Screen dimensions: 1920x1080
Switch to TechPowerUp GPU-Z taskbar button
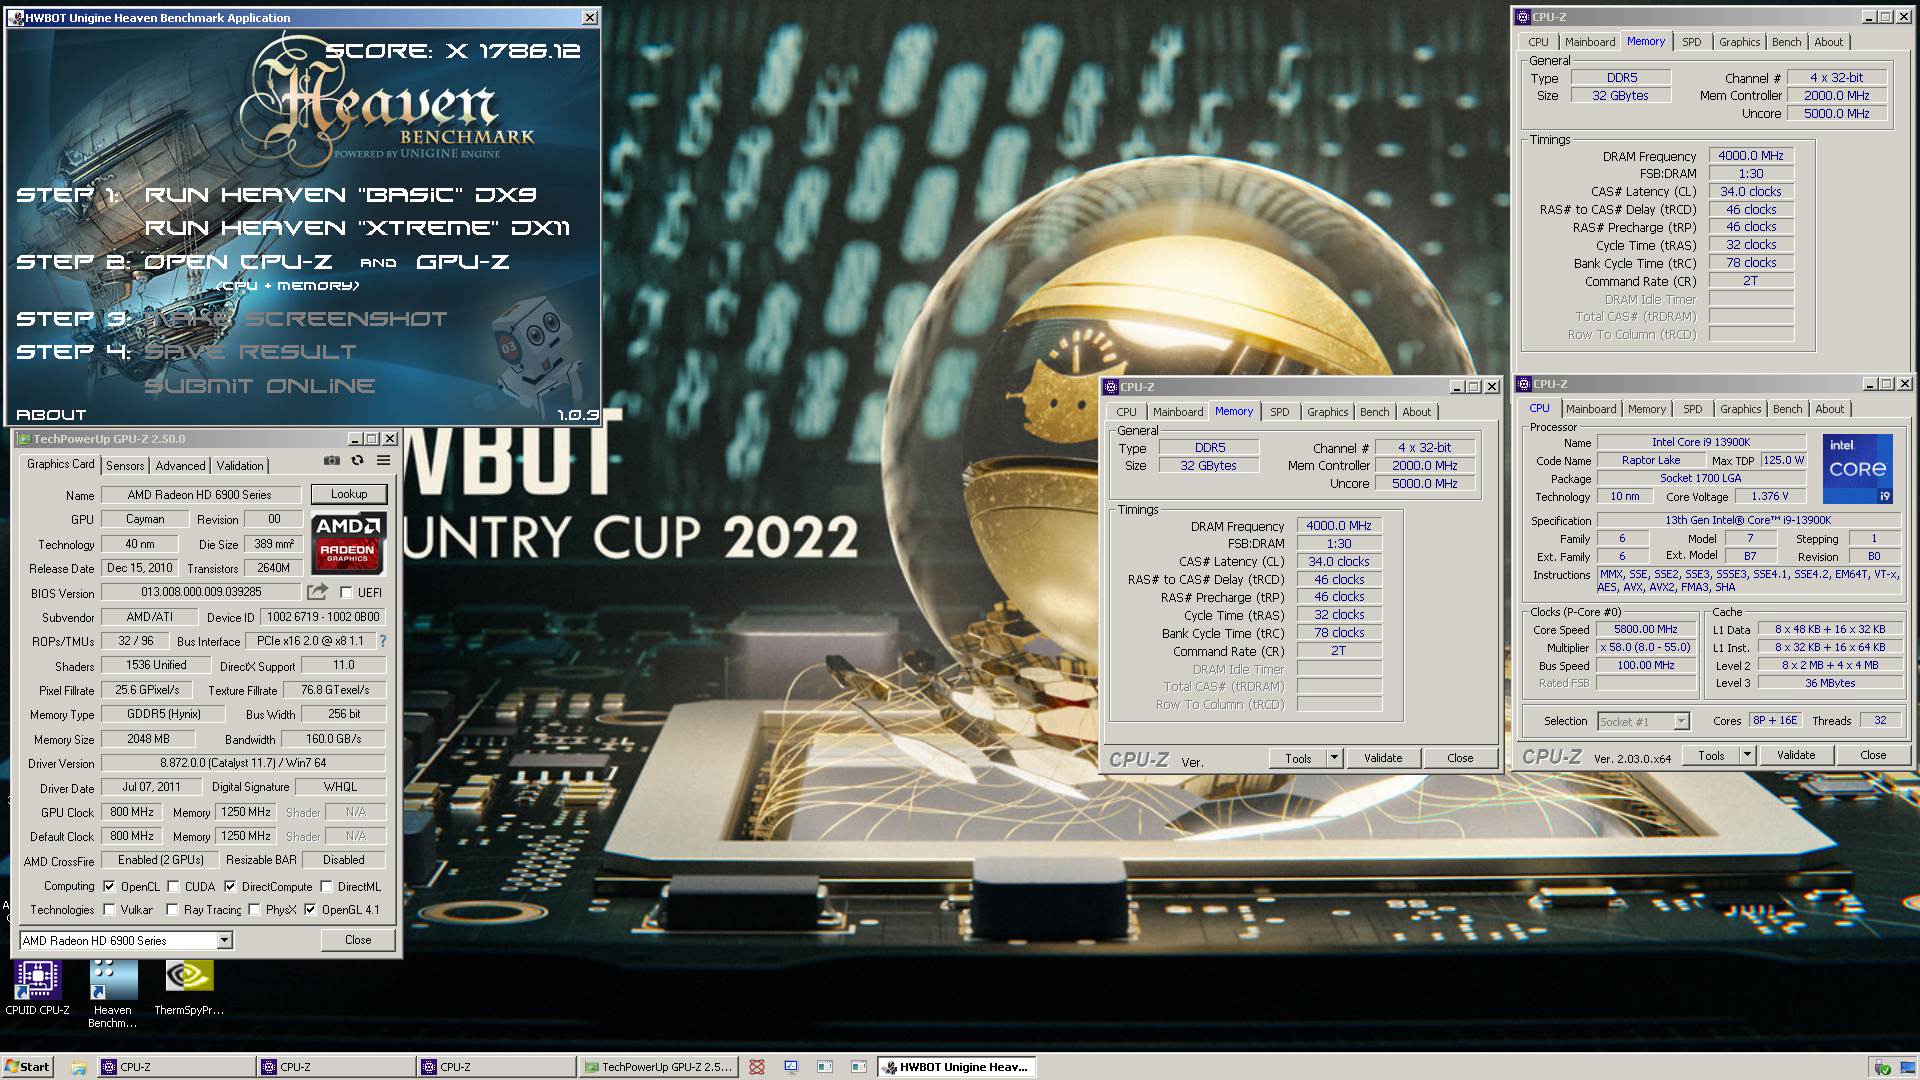[658, 1067]
